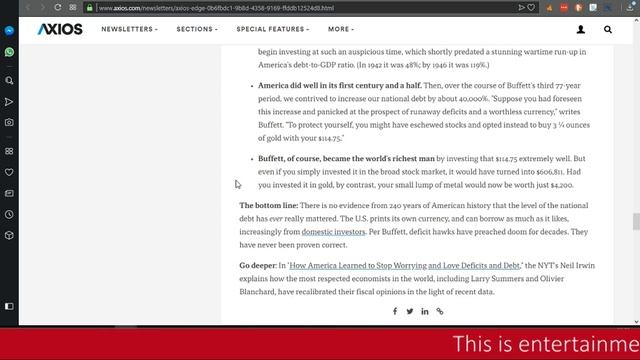
Task: Click the vertical scrollbar thumb
Action: point(636,222)
